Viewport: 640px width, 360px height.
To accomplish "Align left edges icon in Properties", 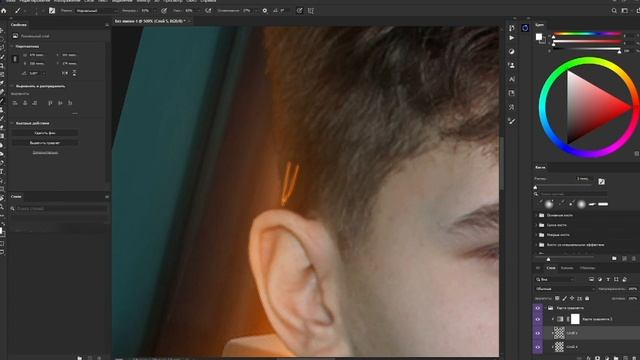I will pyautogui.click(x=15, y=103).
